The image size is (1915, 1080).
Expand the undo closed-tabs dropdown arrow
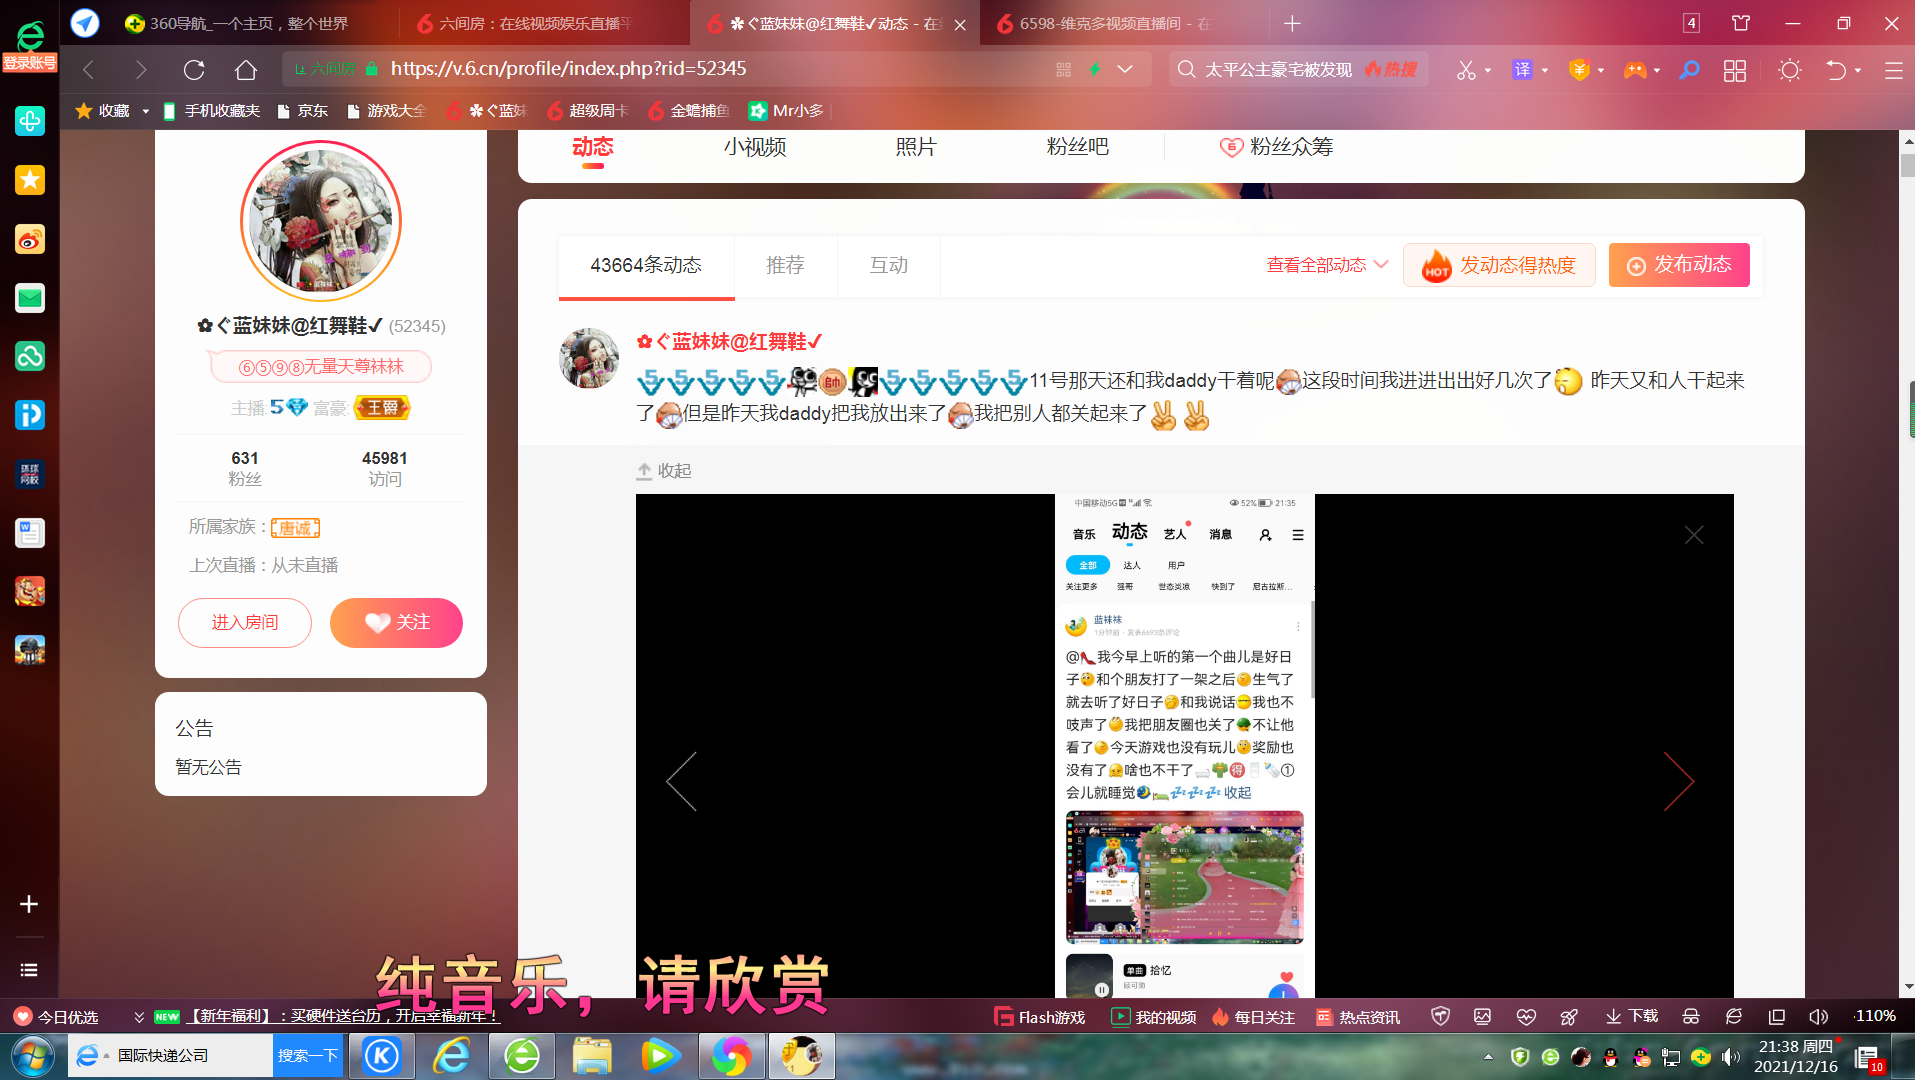(1858, 70)
